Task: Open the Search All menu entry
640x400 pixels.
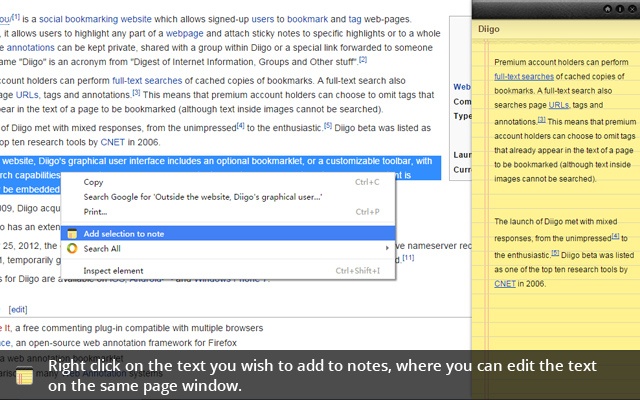Action: (x=228, y=248)
